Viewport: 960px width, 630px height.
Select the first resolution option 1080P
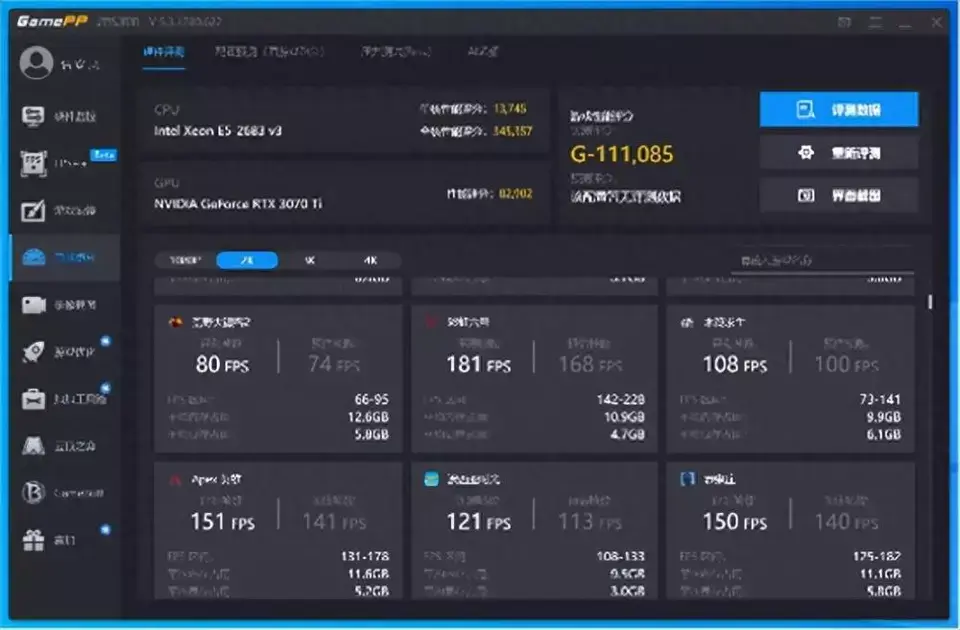pos(185,260)
